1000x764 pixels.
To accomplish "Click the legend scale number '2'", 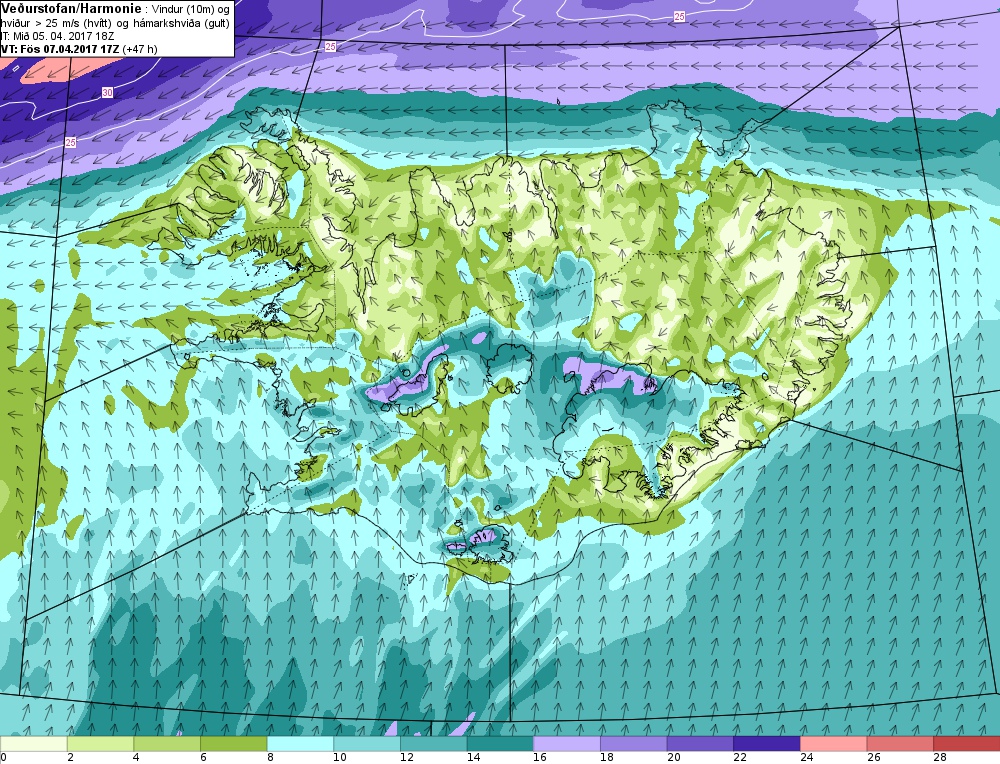I will pyautogui.click(x=70, y=758).
